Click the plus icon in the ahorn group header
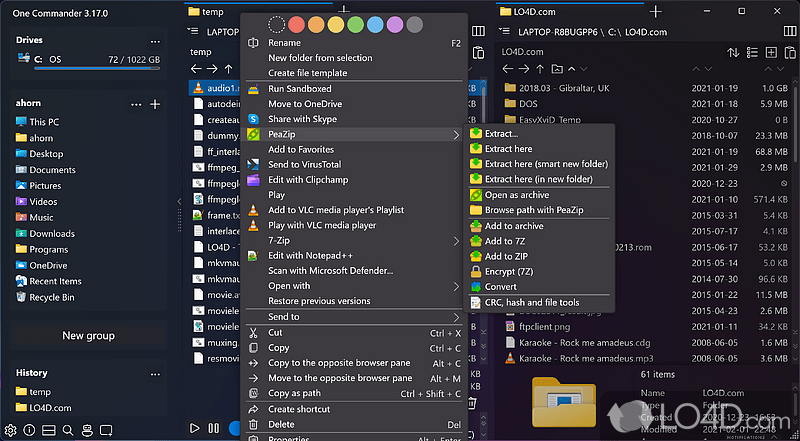This screenshot has height=441, width=800. (x=155, y=104)
